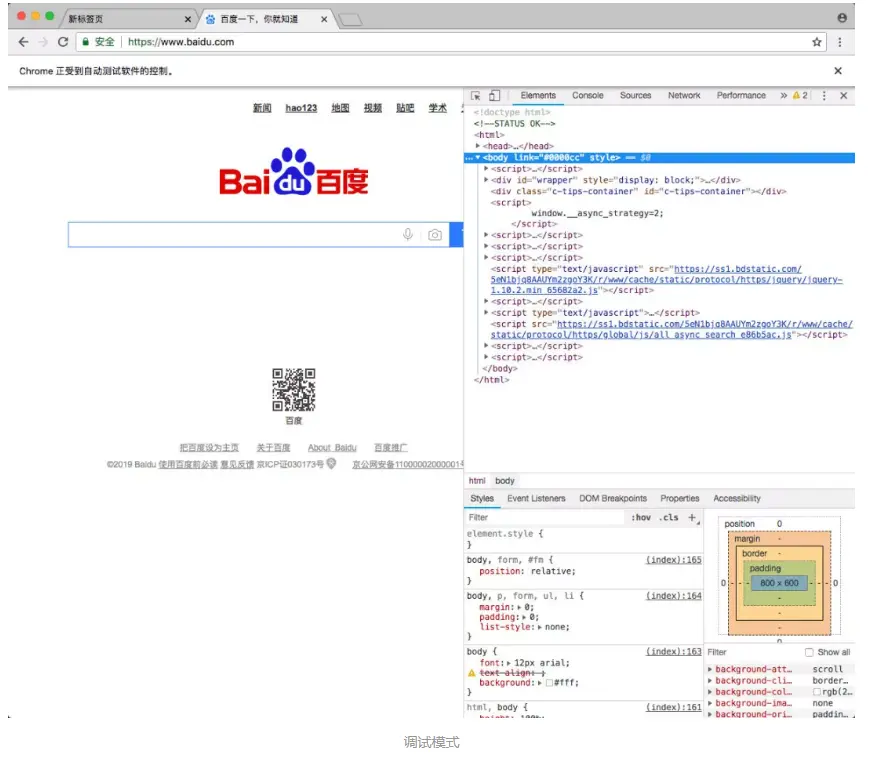Expand background-attachment computed property

click(x=709, y=669)
